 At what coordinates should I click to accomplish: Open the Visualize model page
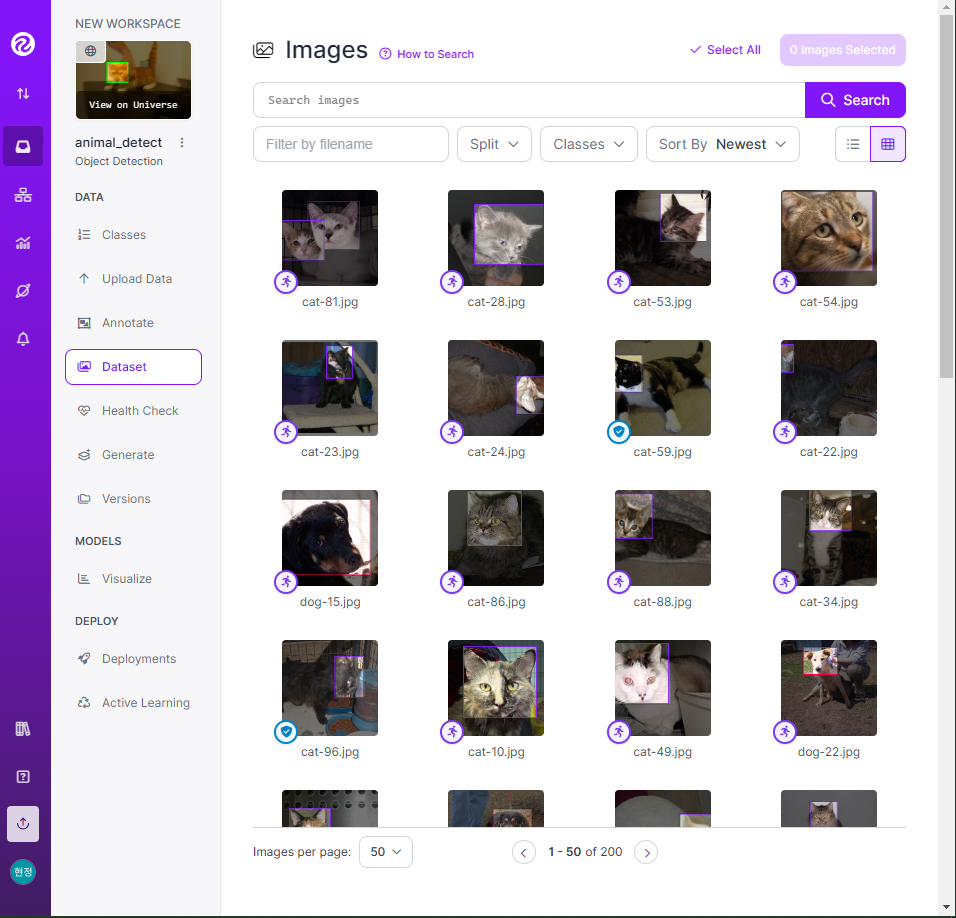tap(126, 578)
